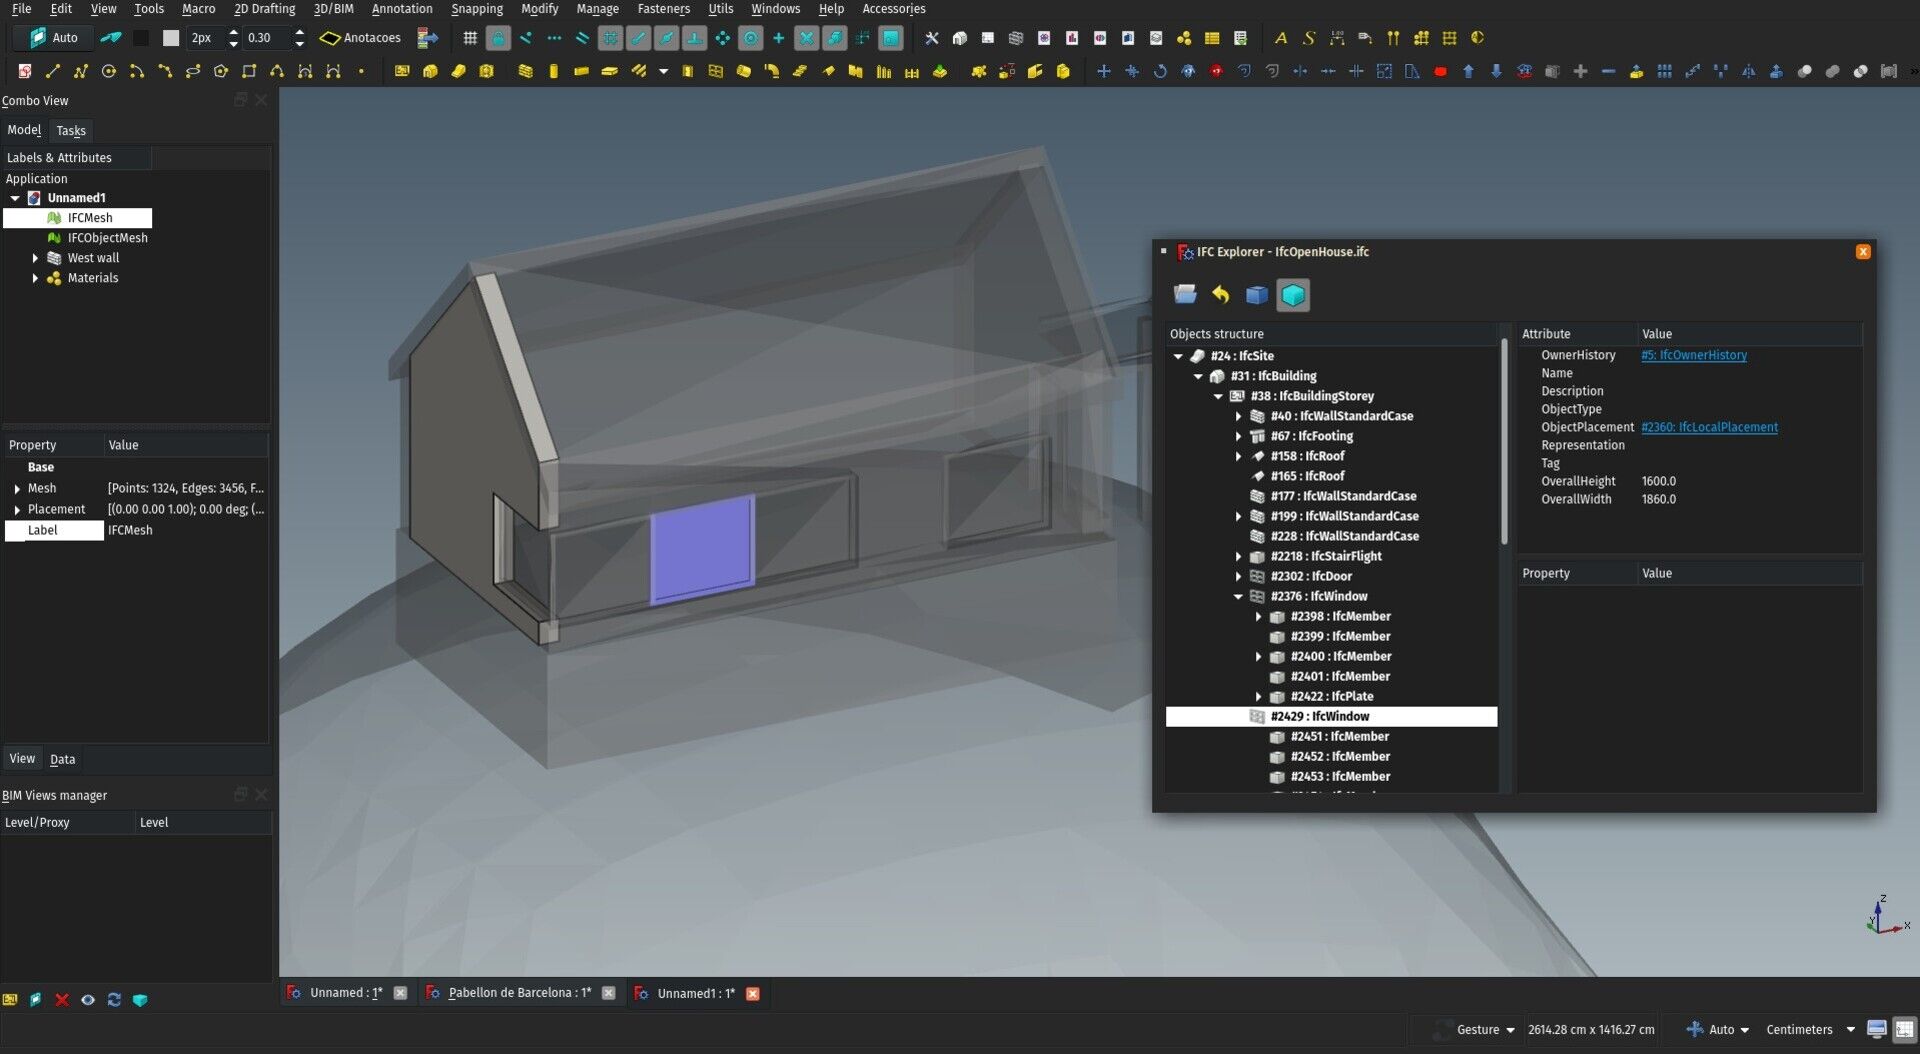Toggle snap to center circle button
Viewport: 1920px width, 1054px height.
[751, 38]
